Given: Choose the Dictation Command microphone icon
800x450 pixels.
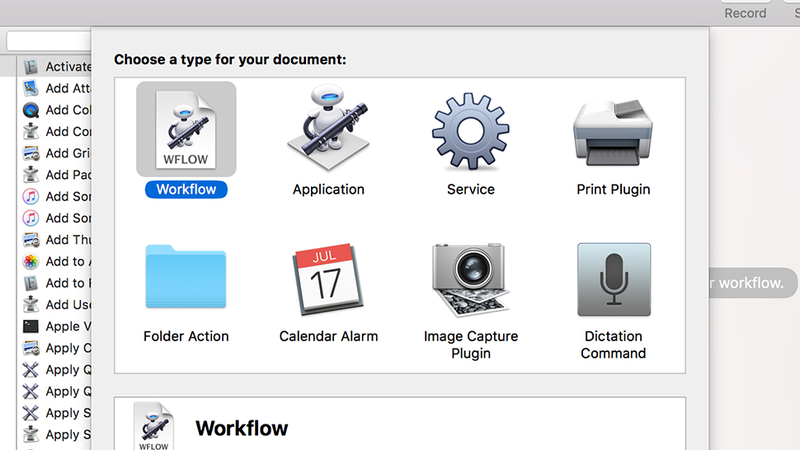Looking at the screenshot, I should pyautogui.click(x=614, y=280).
